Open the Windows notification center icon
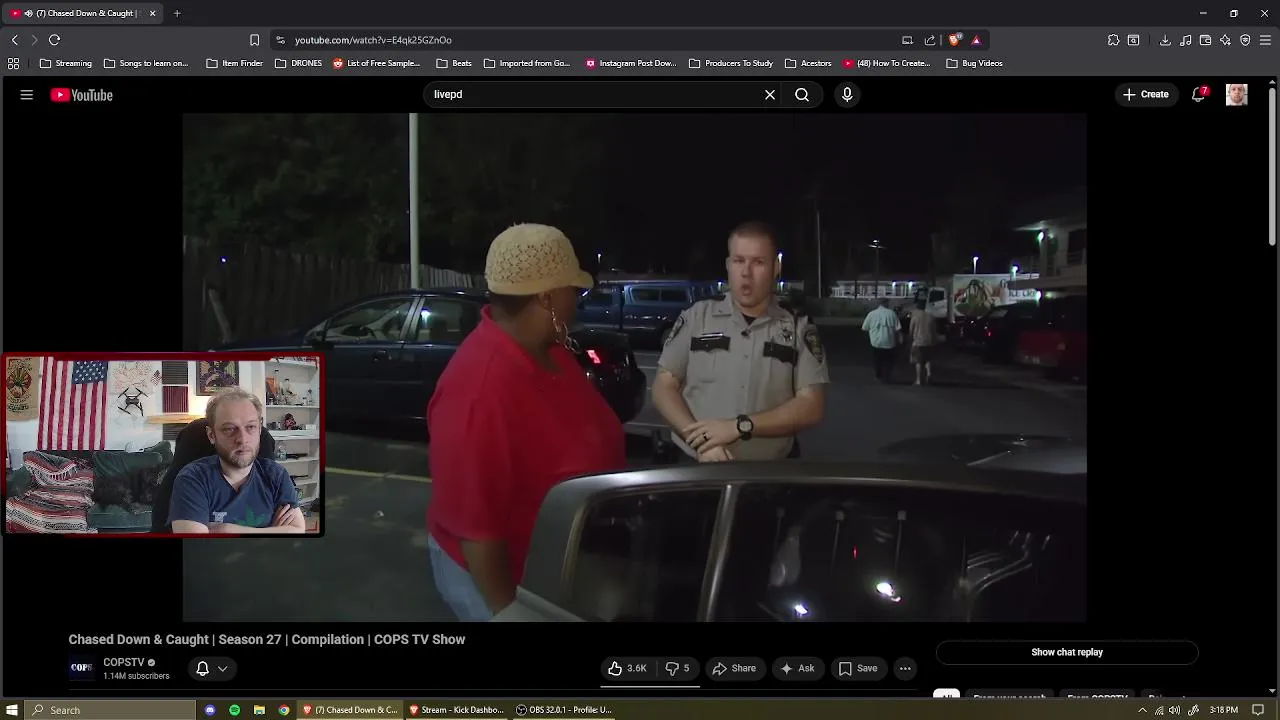The image size is (1280, 720). click(x=1258, y=710)
